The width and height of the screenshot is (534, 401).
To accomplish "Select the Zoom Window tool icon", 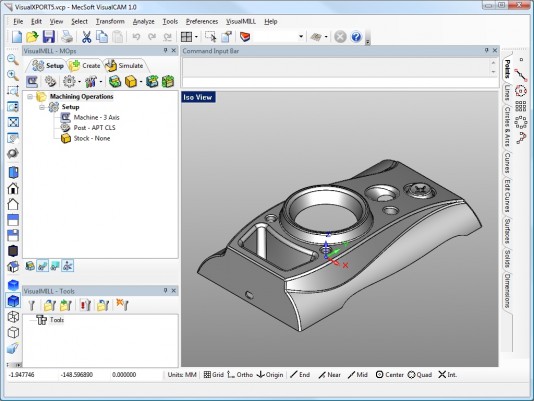I will tap(13, 91).
